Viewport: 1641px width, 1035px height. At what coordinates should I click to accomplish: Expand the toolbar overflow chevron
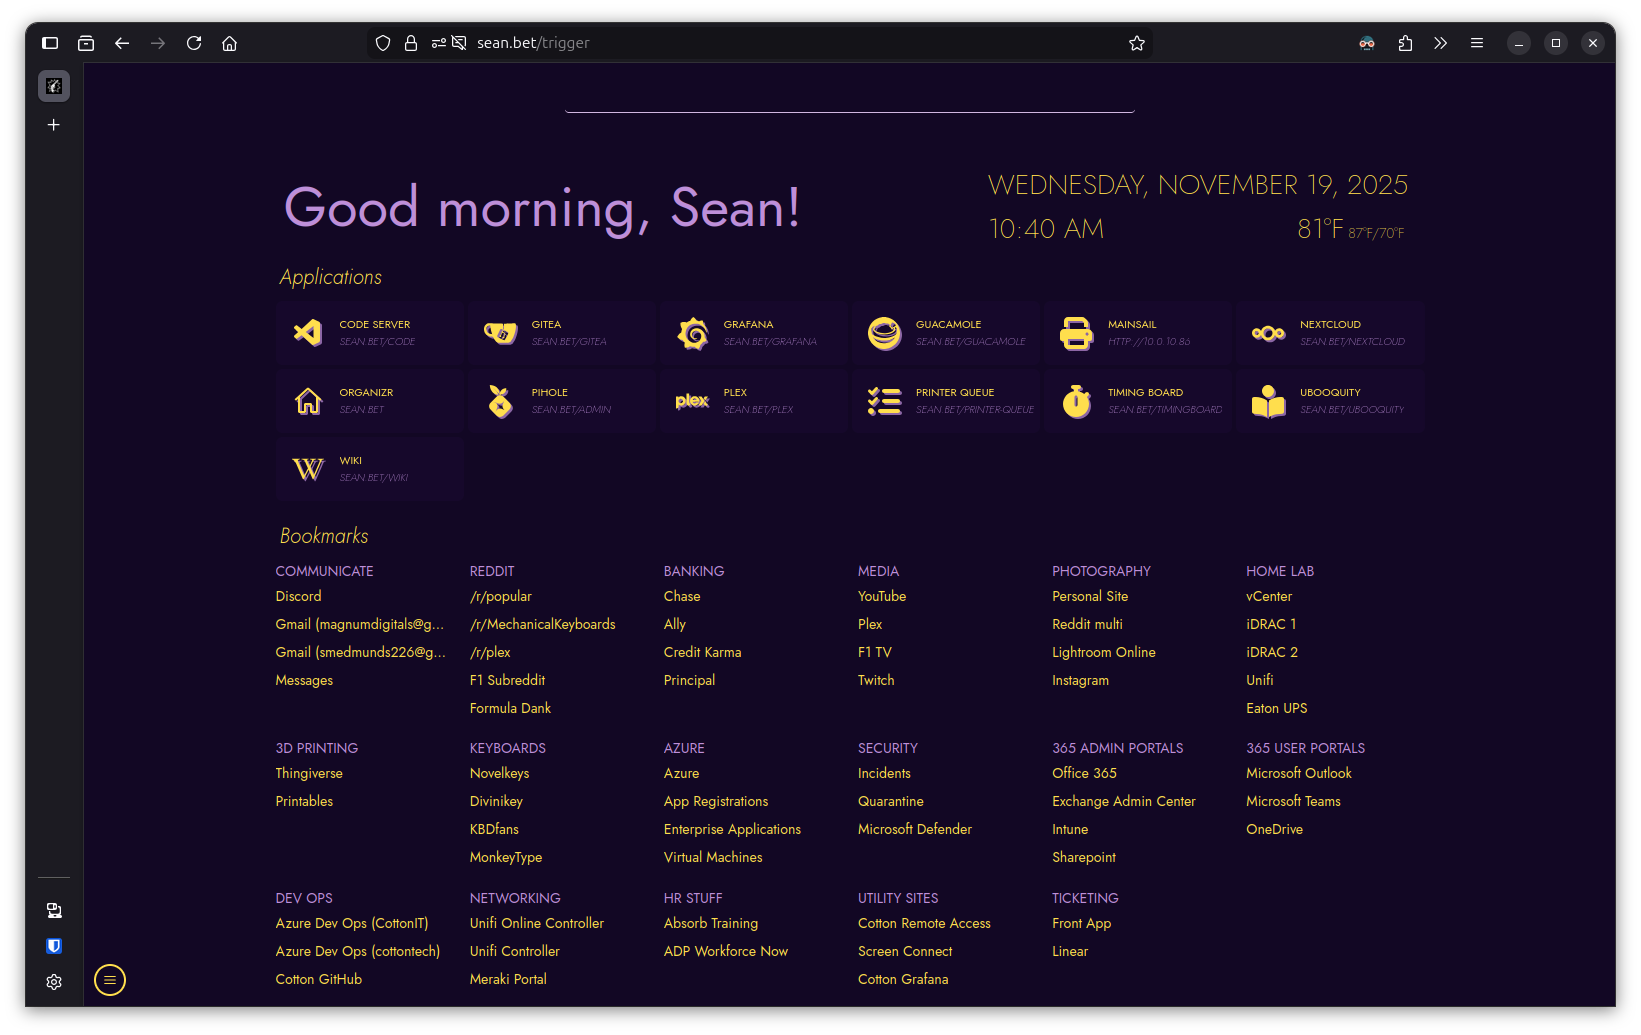coord(1440,43)
